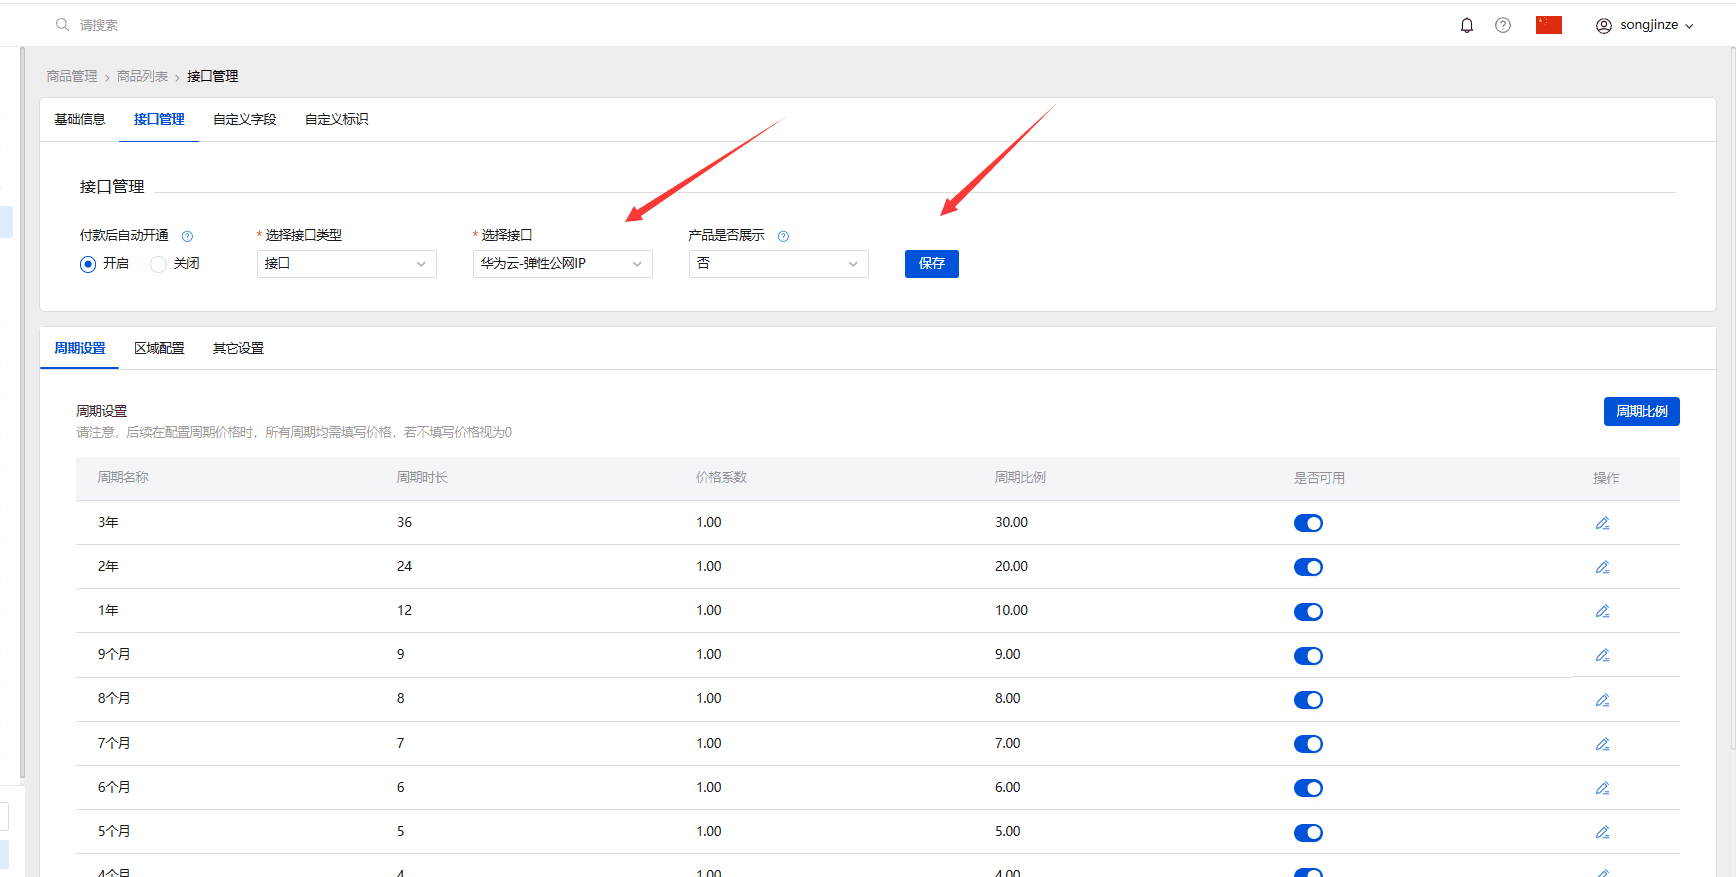Select the 开启 radio button

coord(88,264)
